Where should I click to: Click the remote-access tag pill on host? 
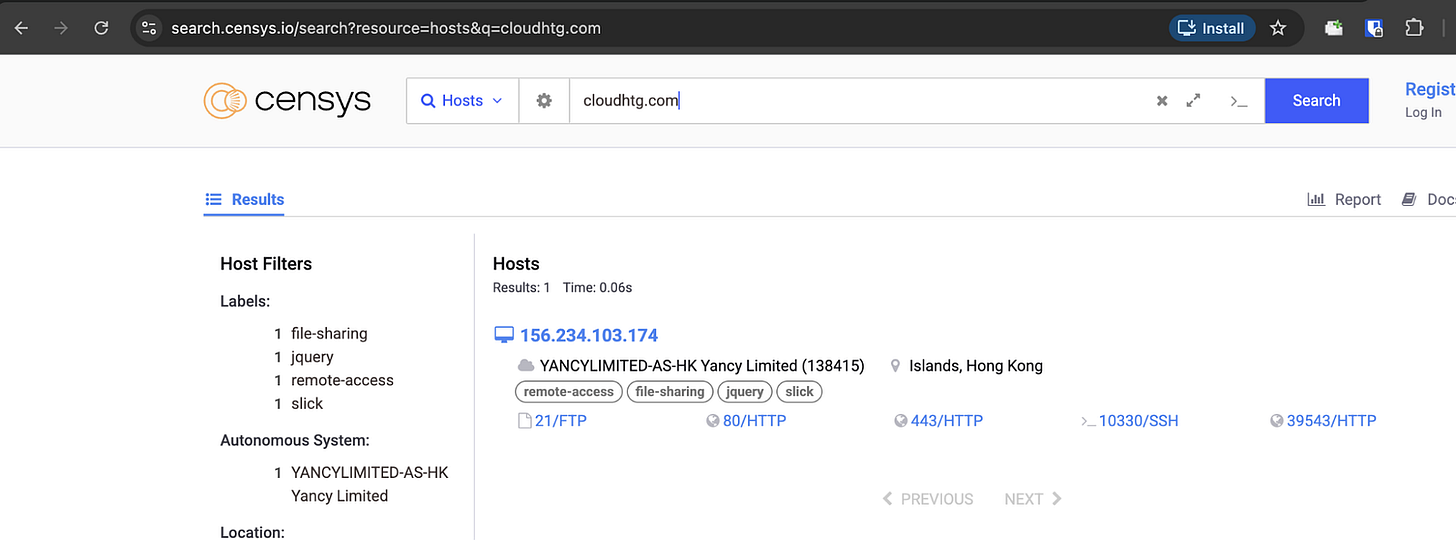coord(569,392)
